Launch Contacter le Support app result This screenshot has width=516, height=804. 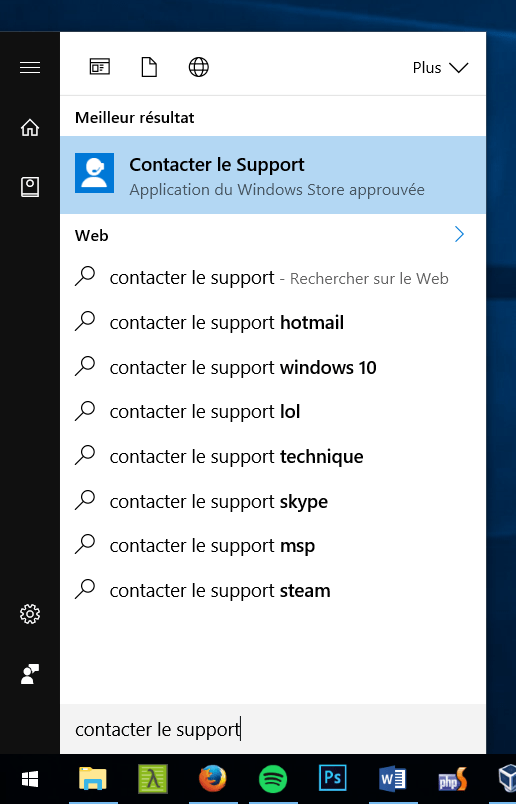point(273,175)
